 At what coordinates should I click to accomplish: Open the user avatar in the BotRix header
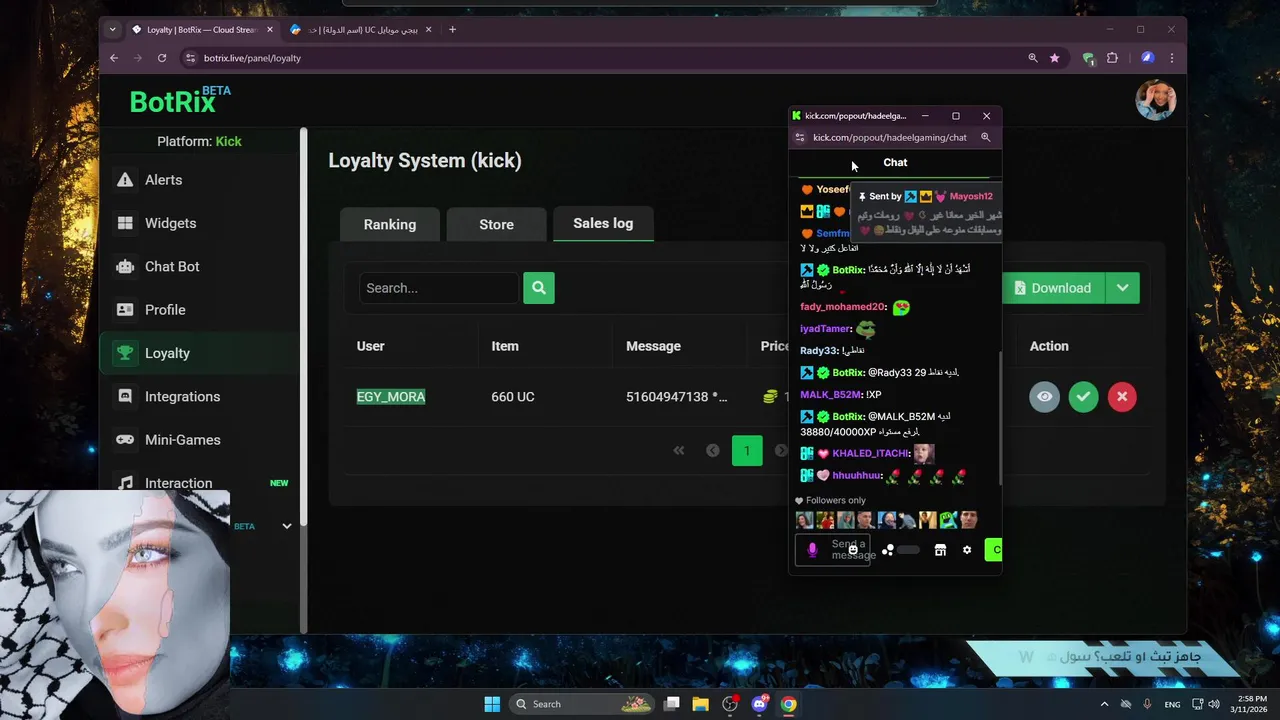click(1155, 100)
